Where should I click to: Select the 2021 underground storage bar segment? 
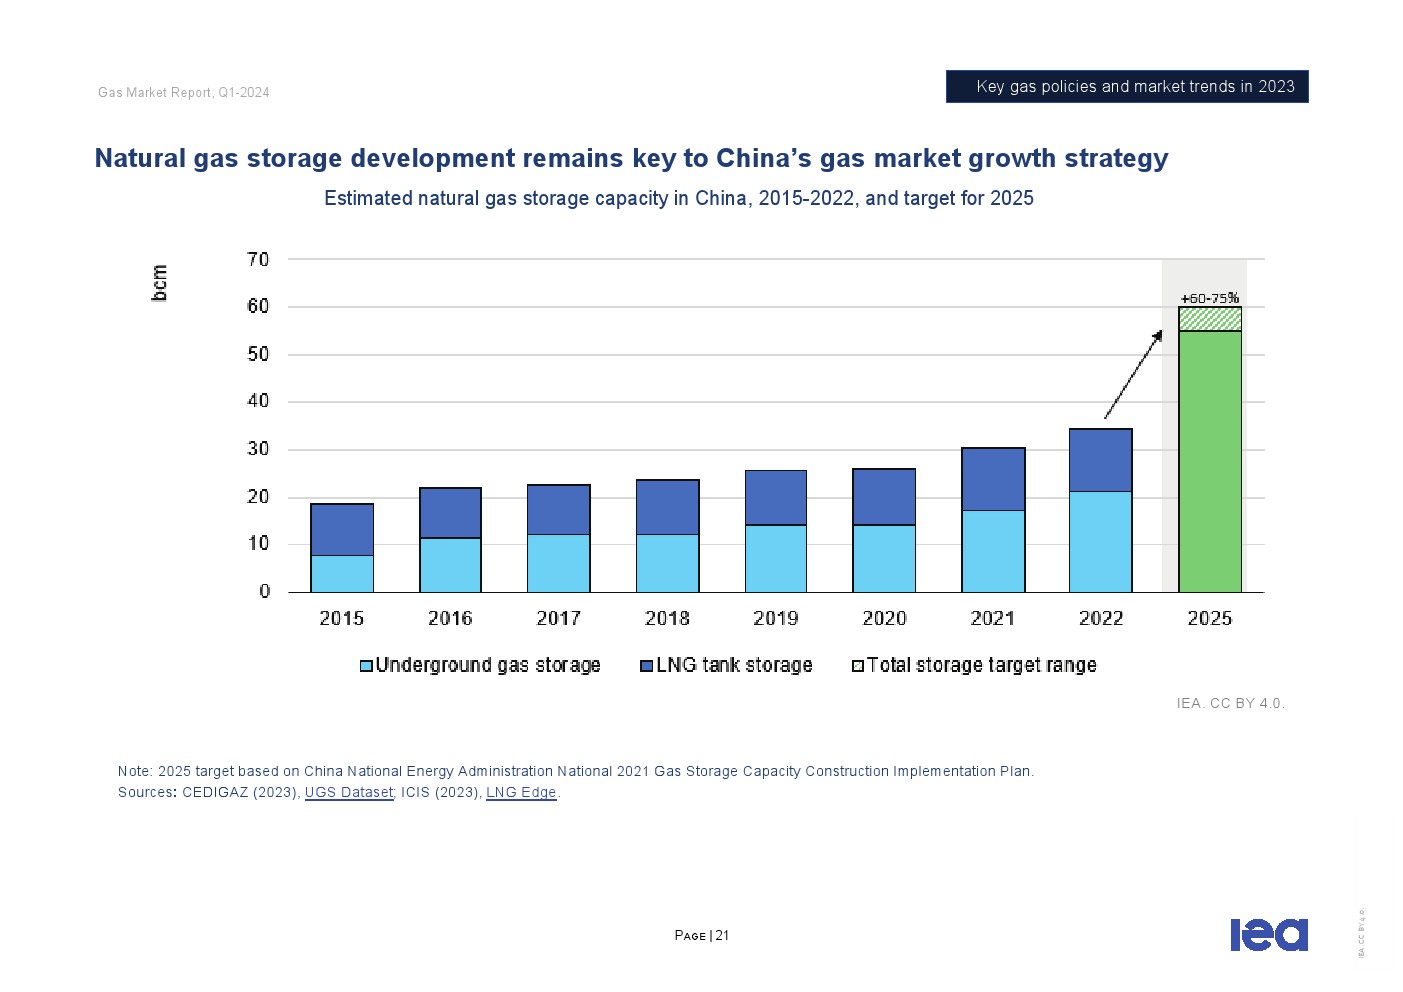click(992, 551)
